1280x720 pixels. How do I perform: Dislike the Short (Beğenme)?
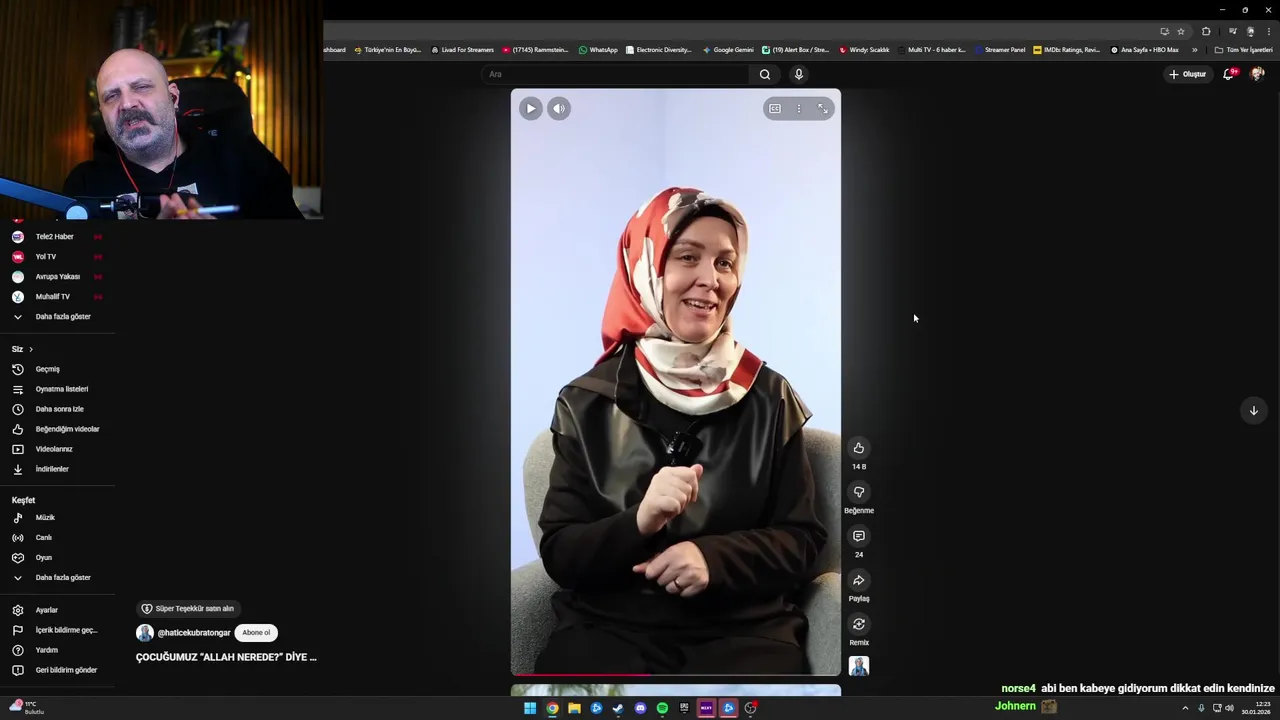tap(858, 492)
